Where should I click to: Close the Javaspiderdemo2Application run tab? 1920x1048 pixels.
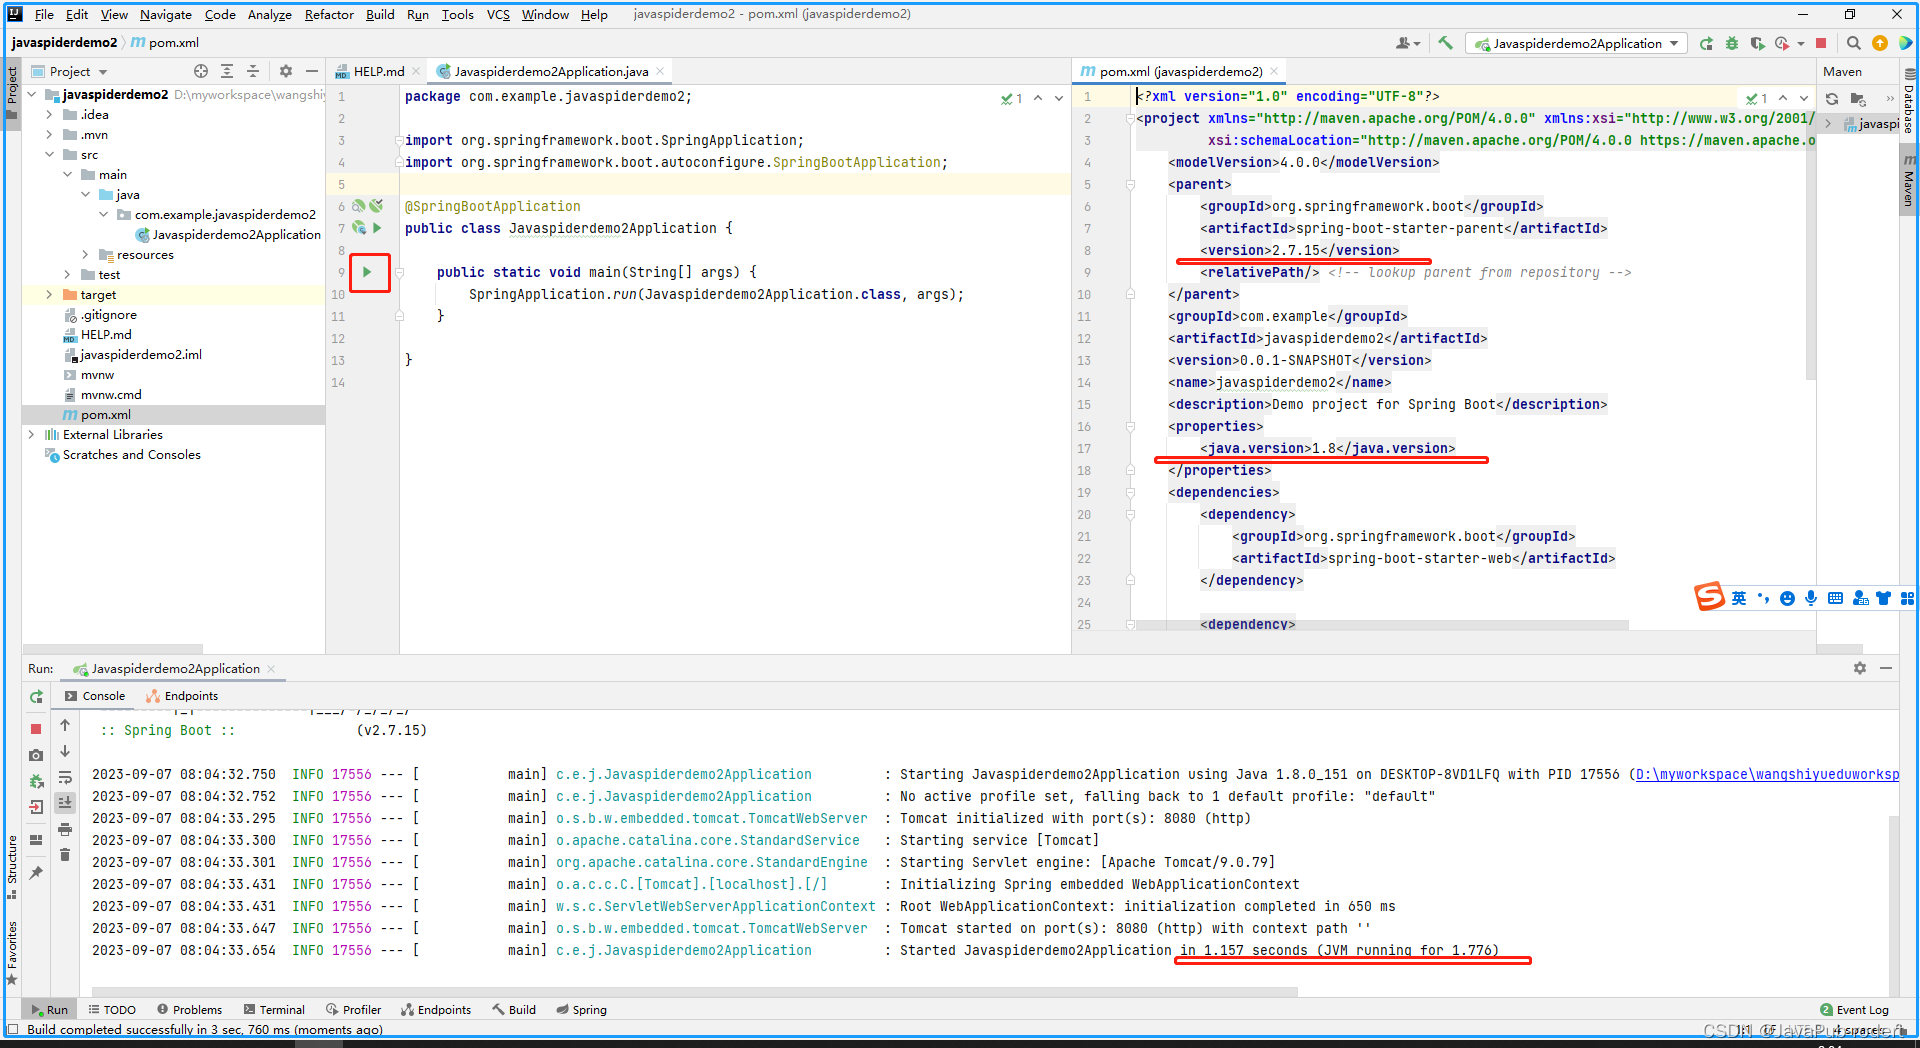[271, 669]
